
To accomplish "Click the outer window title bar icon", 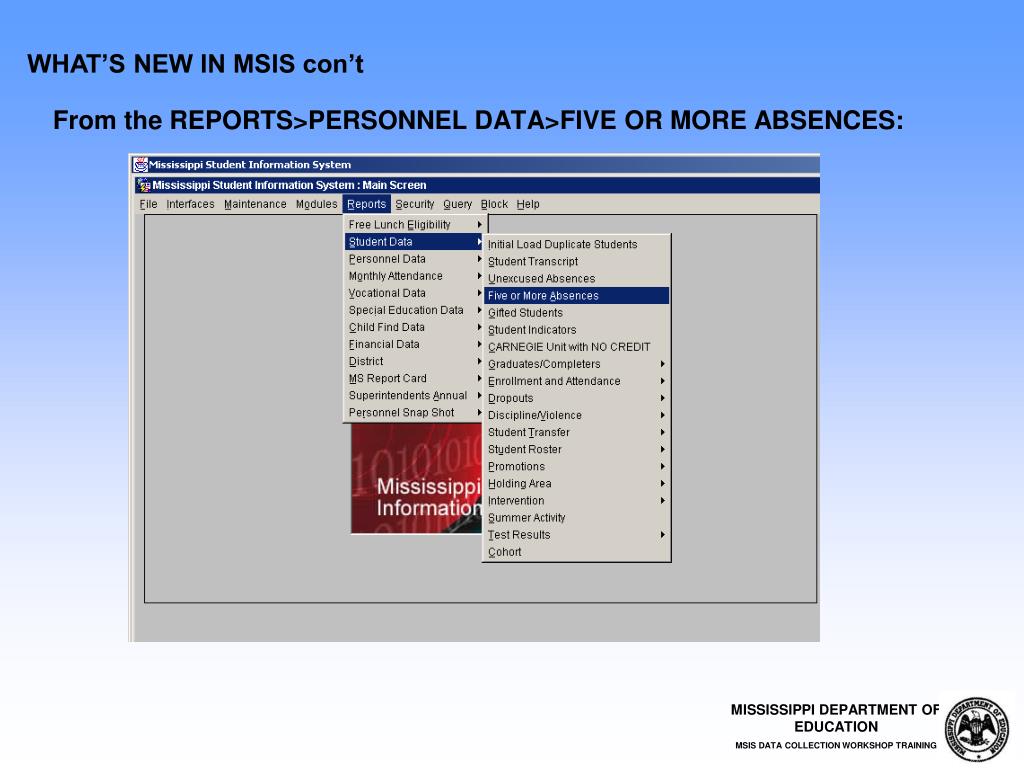I will [140, 165].
